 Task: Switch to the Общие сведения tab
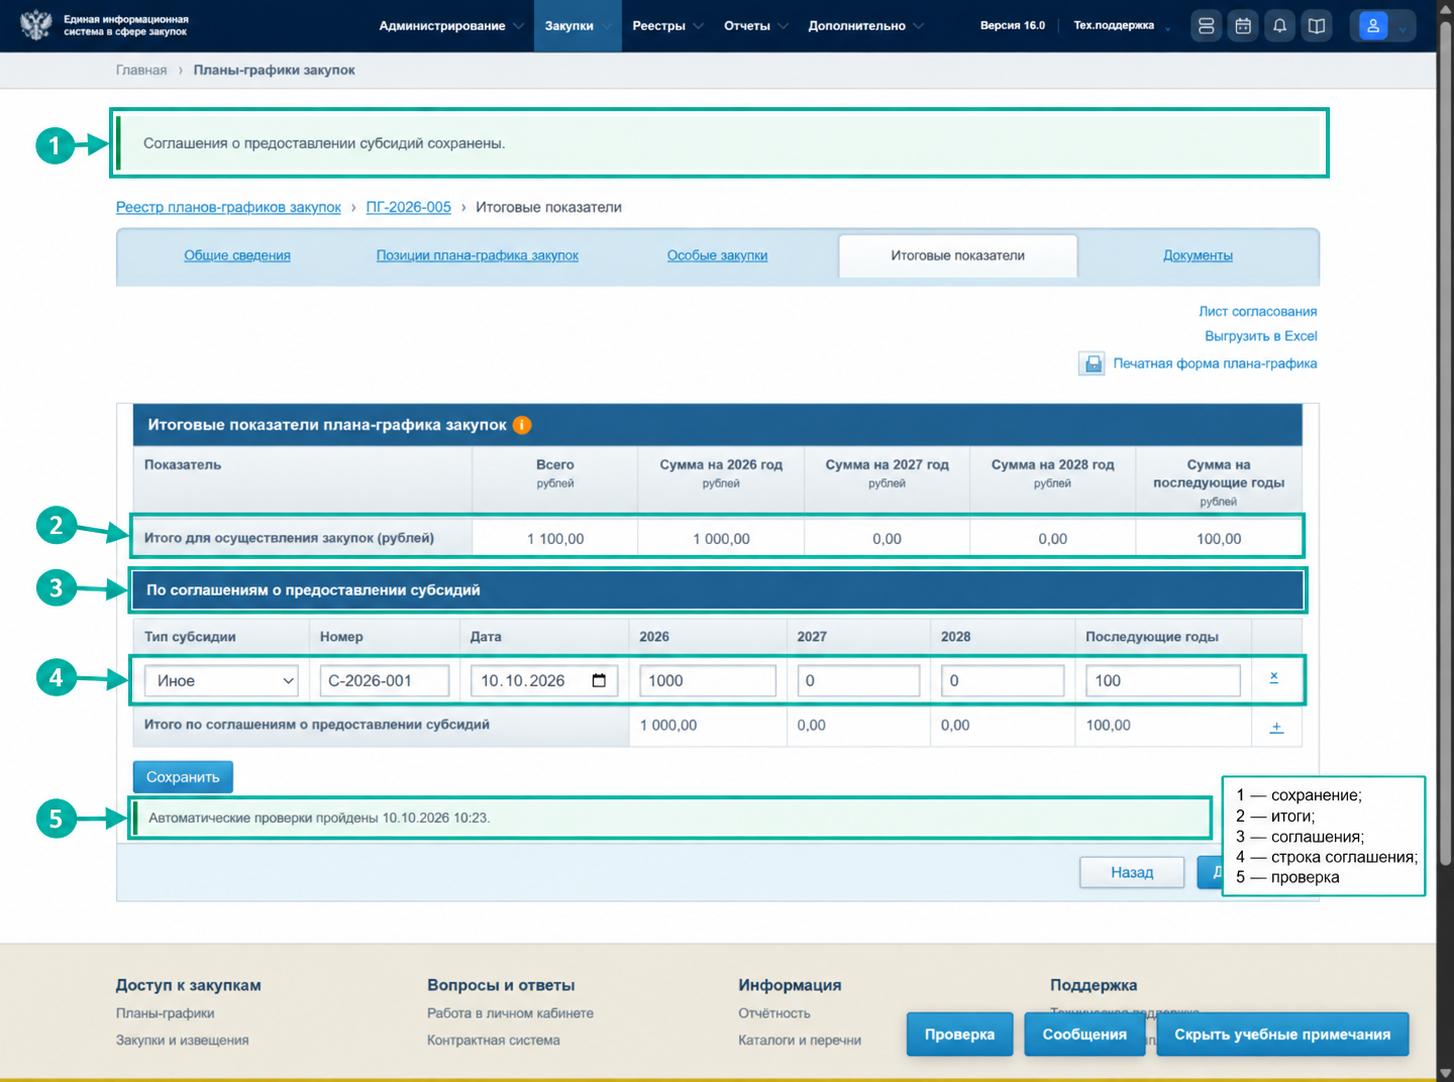[x=237, y=256]
